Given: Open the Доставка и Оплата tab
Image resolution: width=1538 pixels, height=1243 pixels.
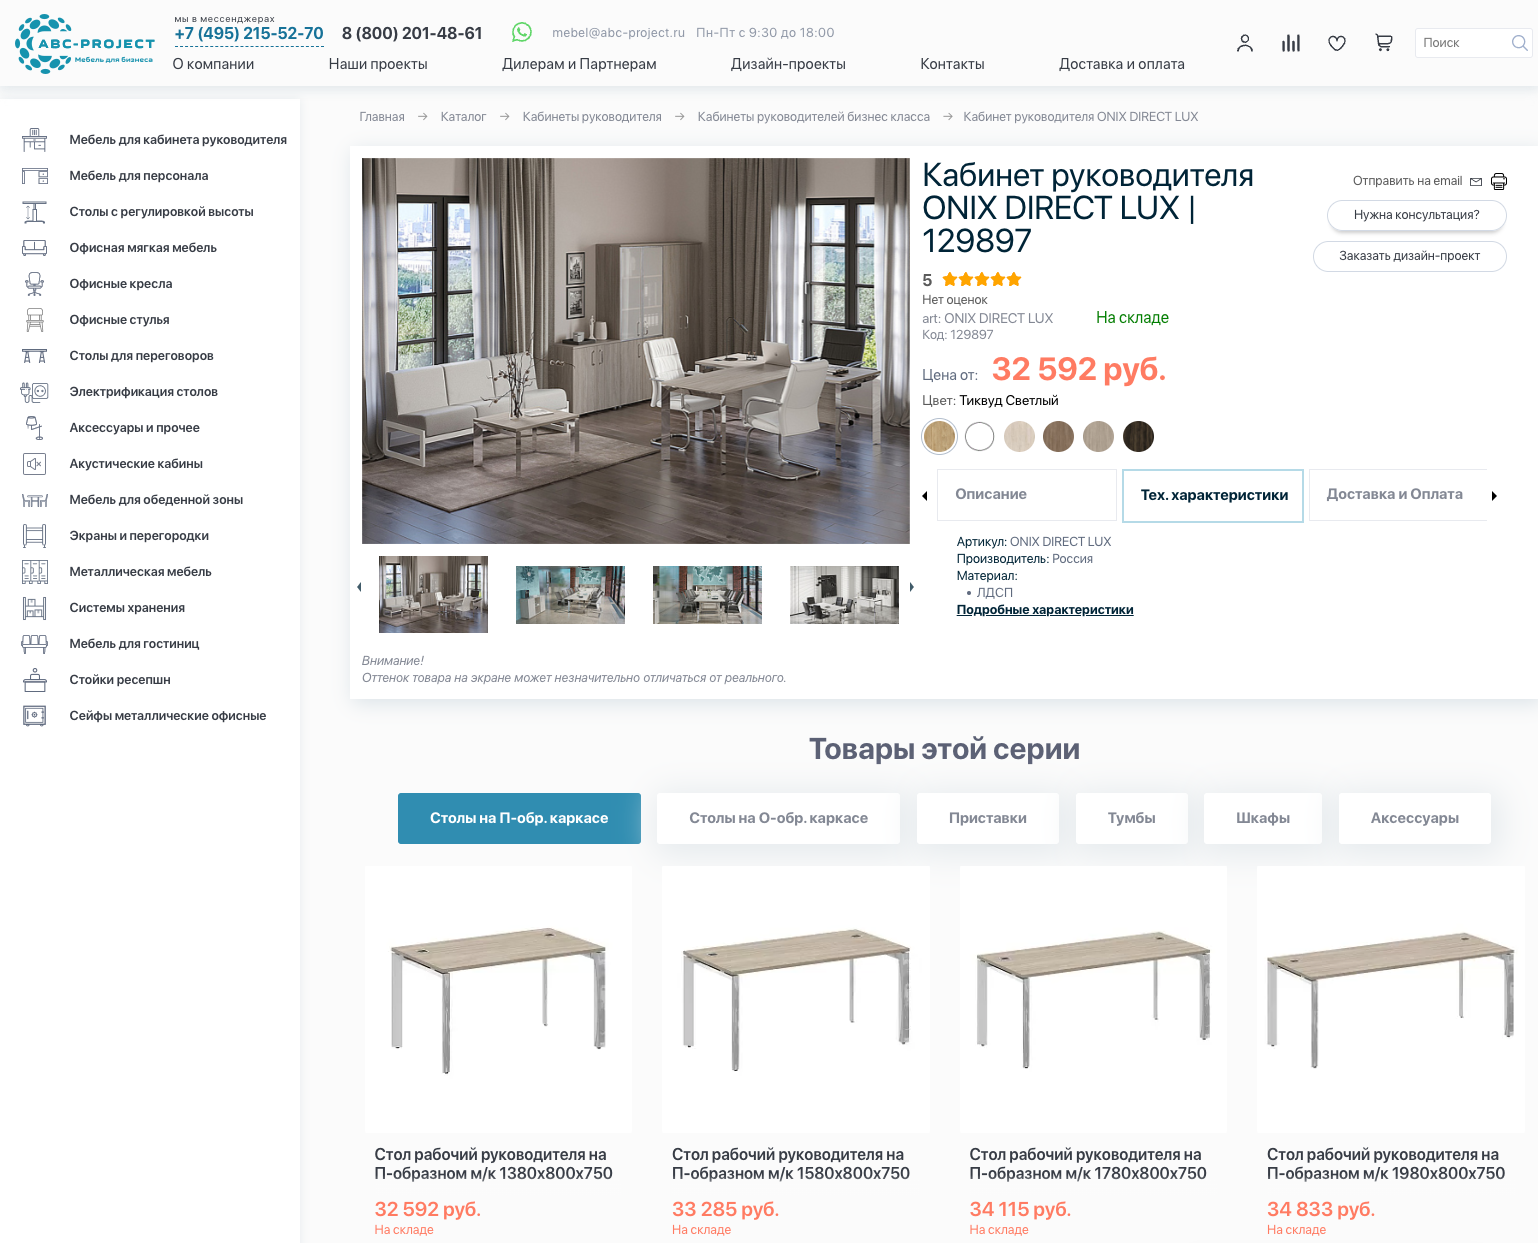Looking at the screenshot, I should (1397, 495).
